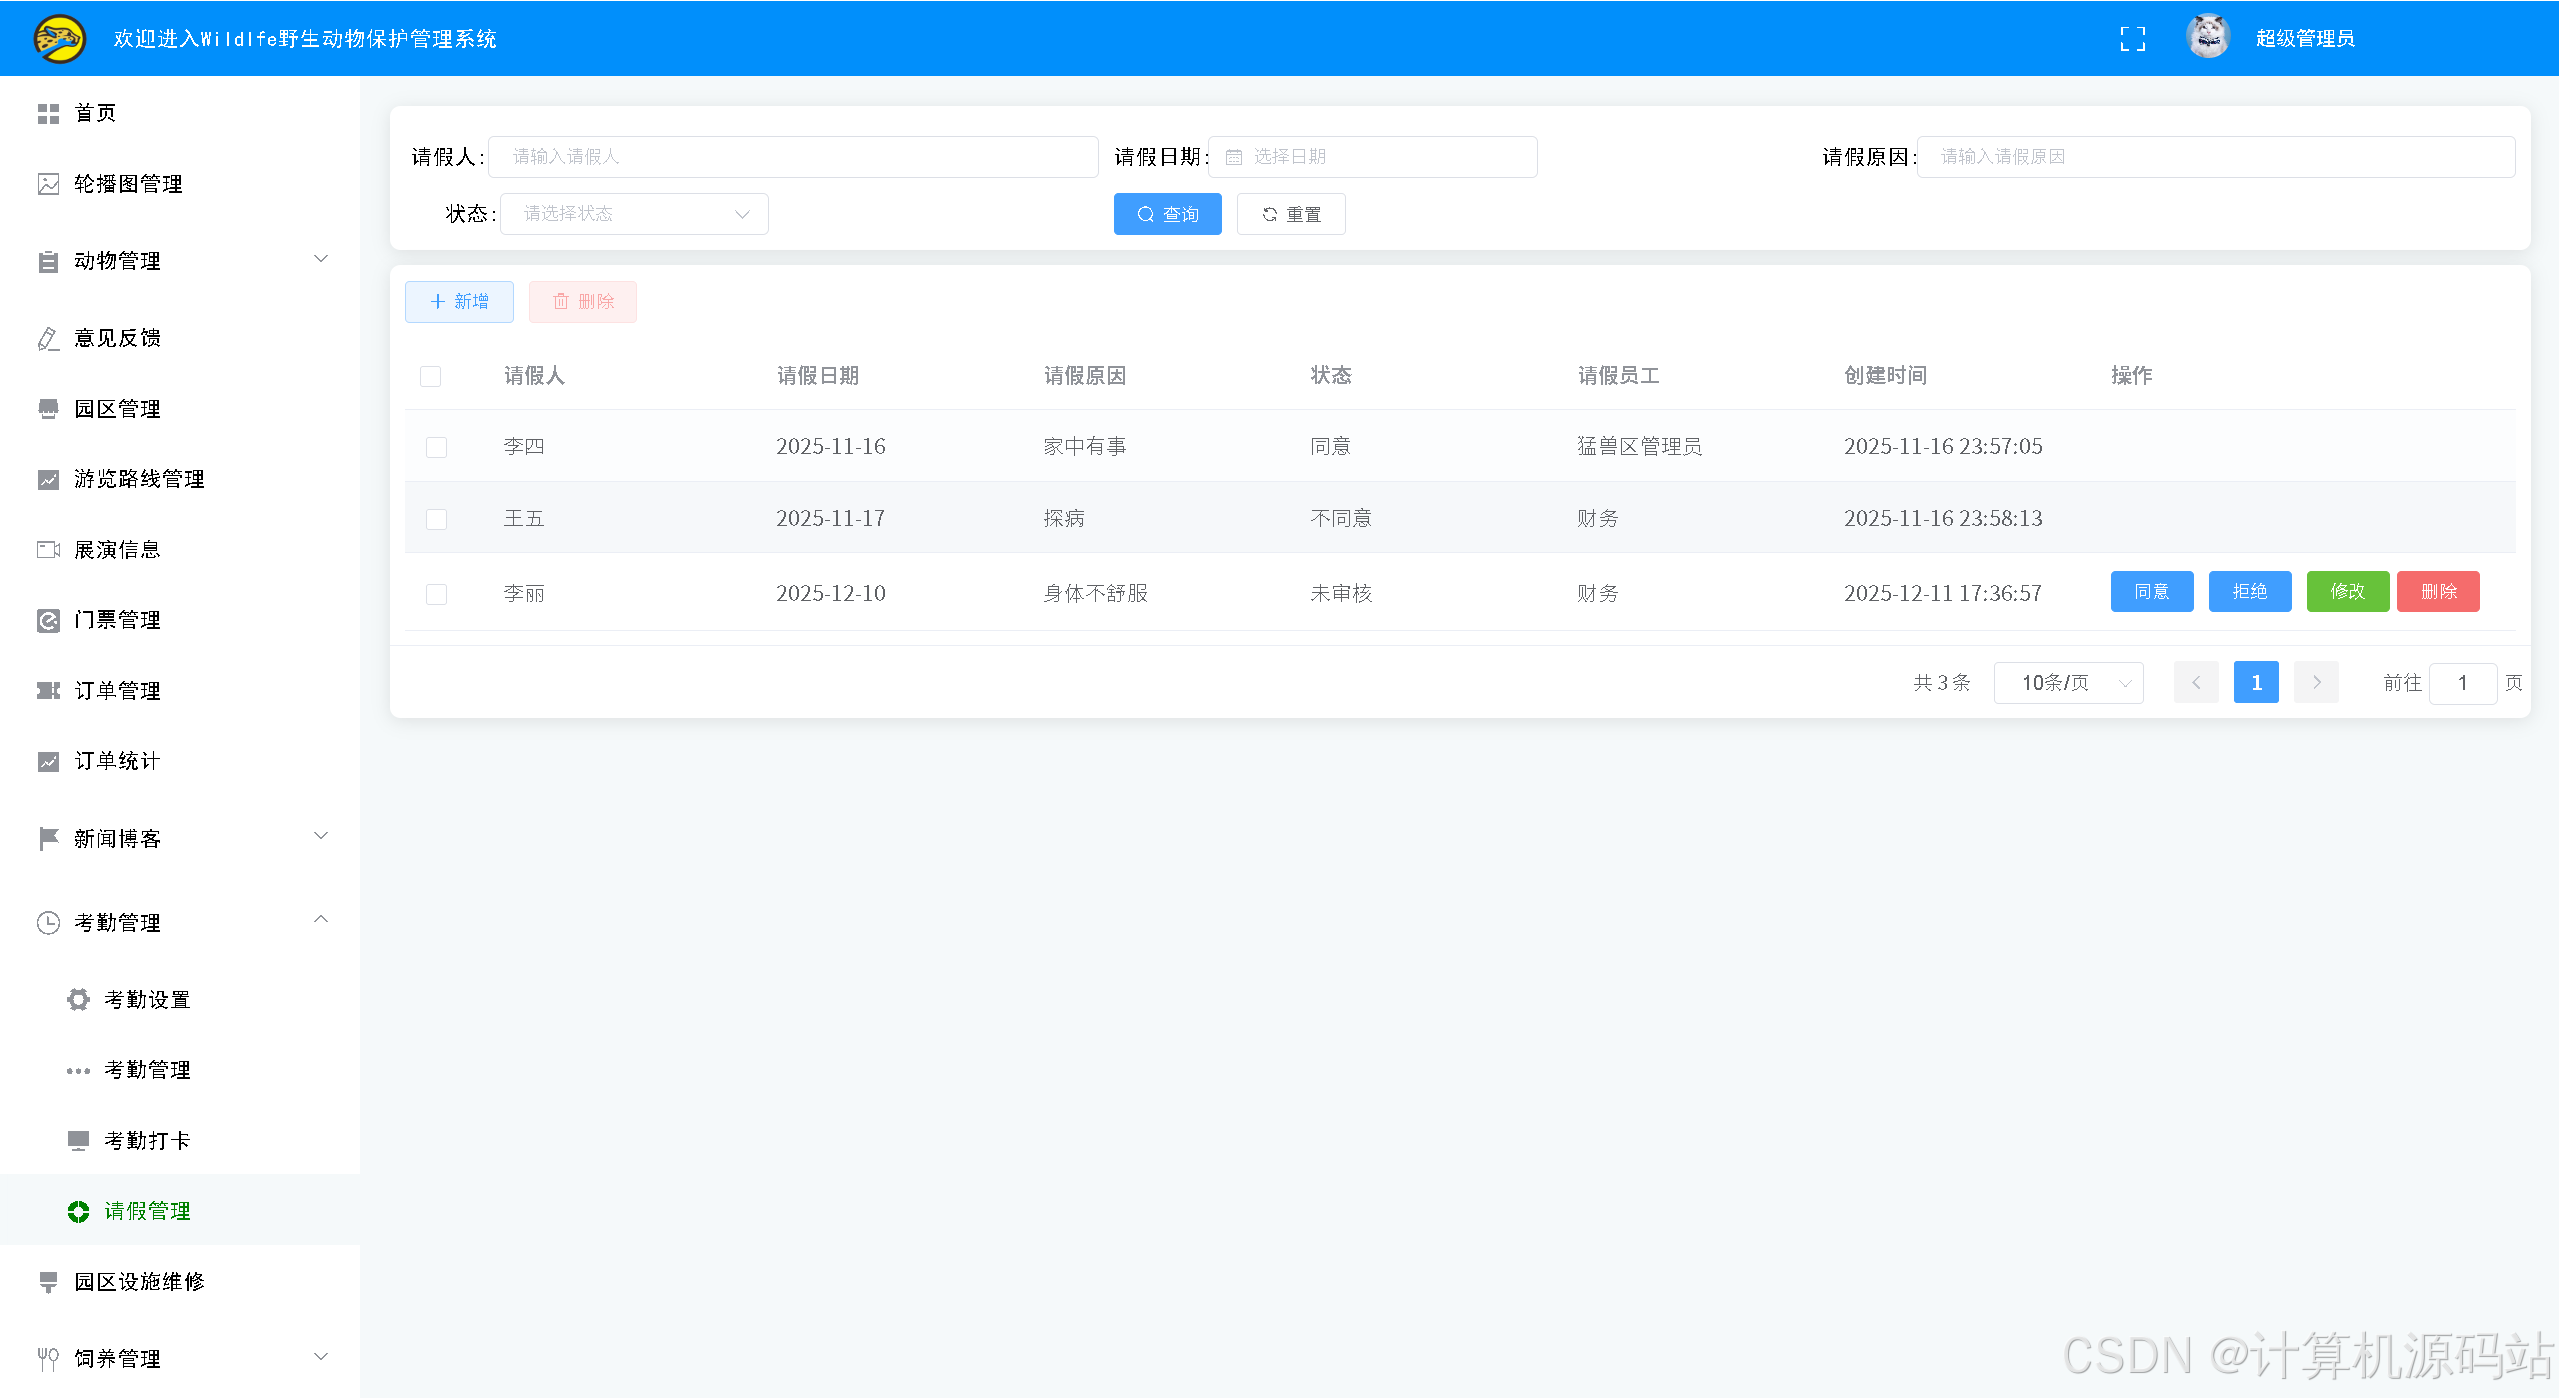Viewport: 2559px width, 1398px height.
Task: Click the 不同意 status cell
Action: (x=1341, y=519)
